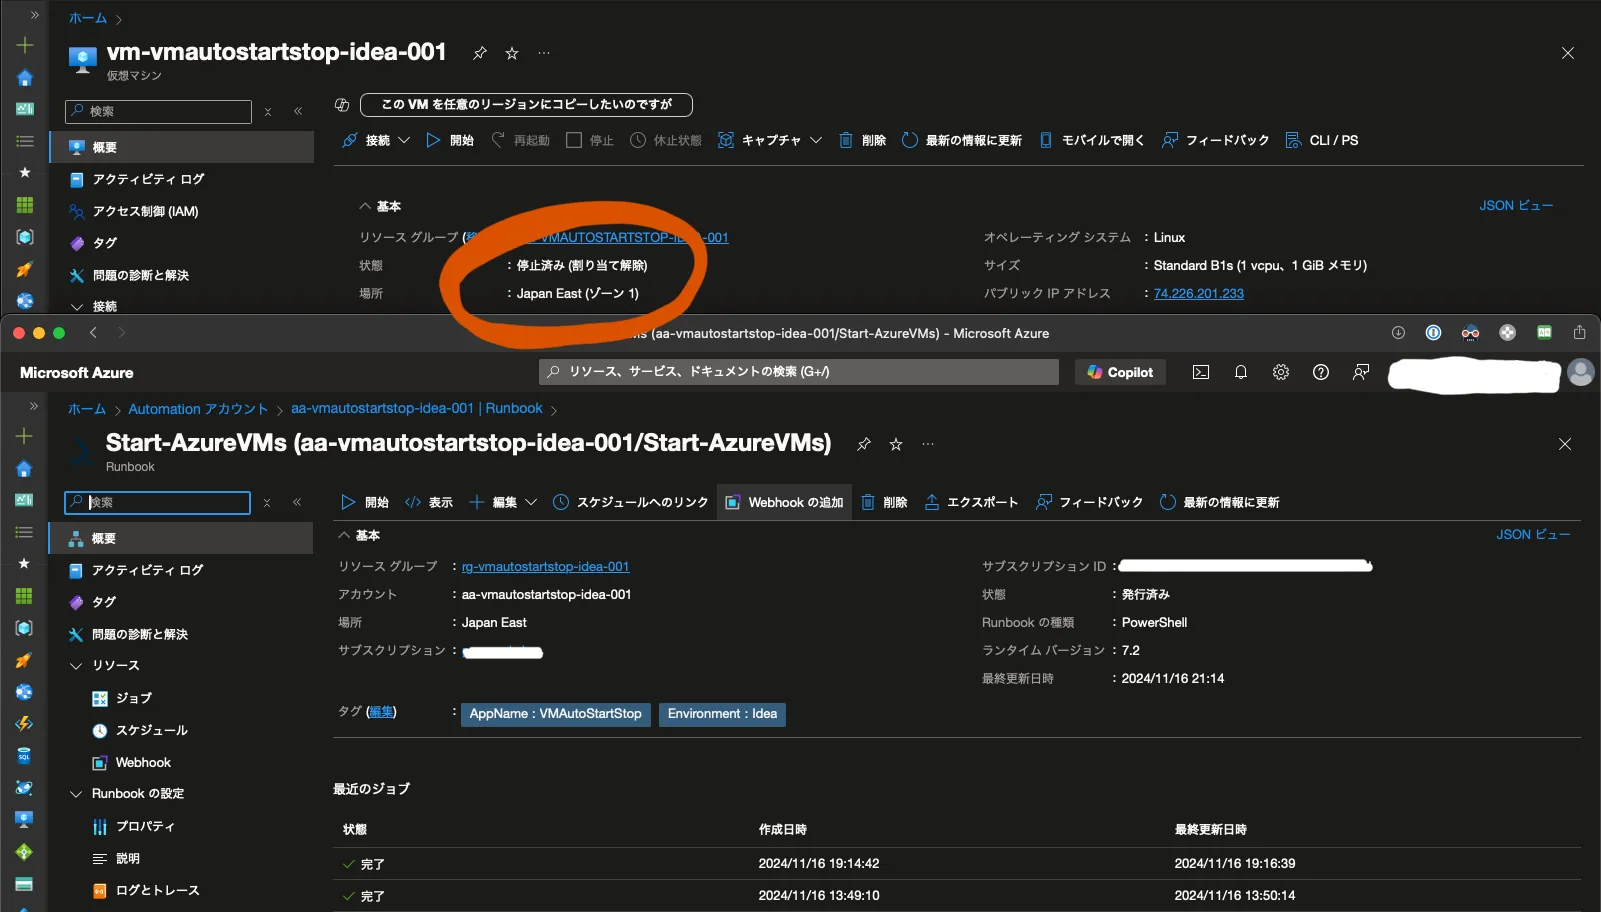Open the 編集 dropdown in runbook toolbar
Image resolution: width=1601 pixels, height=912 pixels.
pyautogui.click(x=504, y=502)
